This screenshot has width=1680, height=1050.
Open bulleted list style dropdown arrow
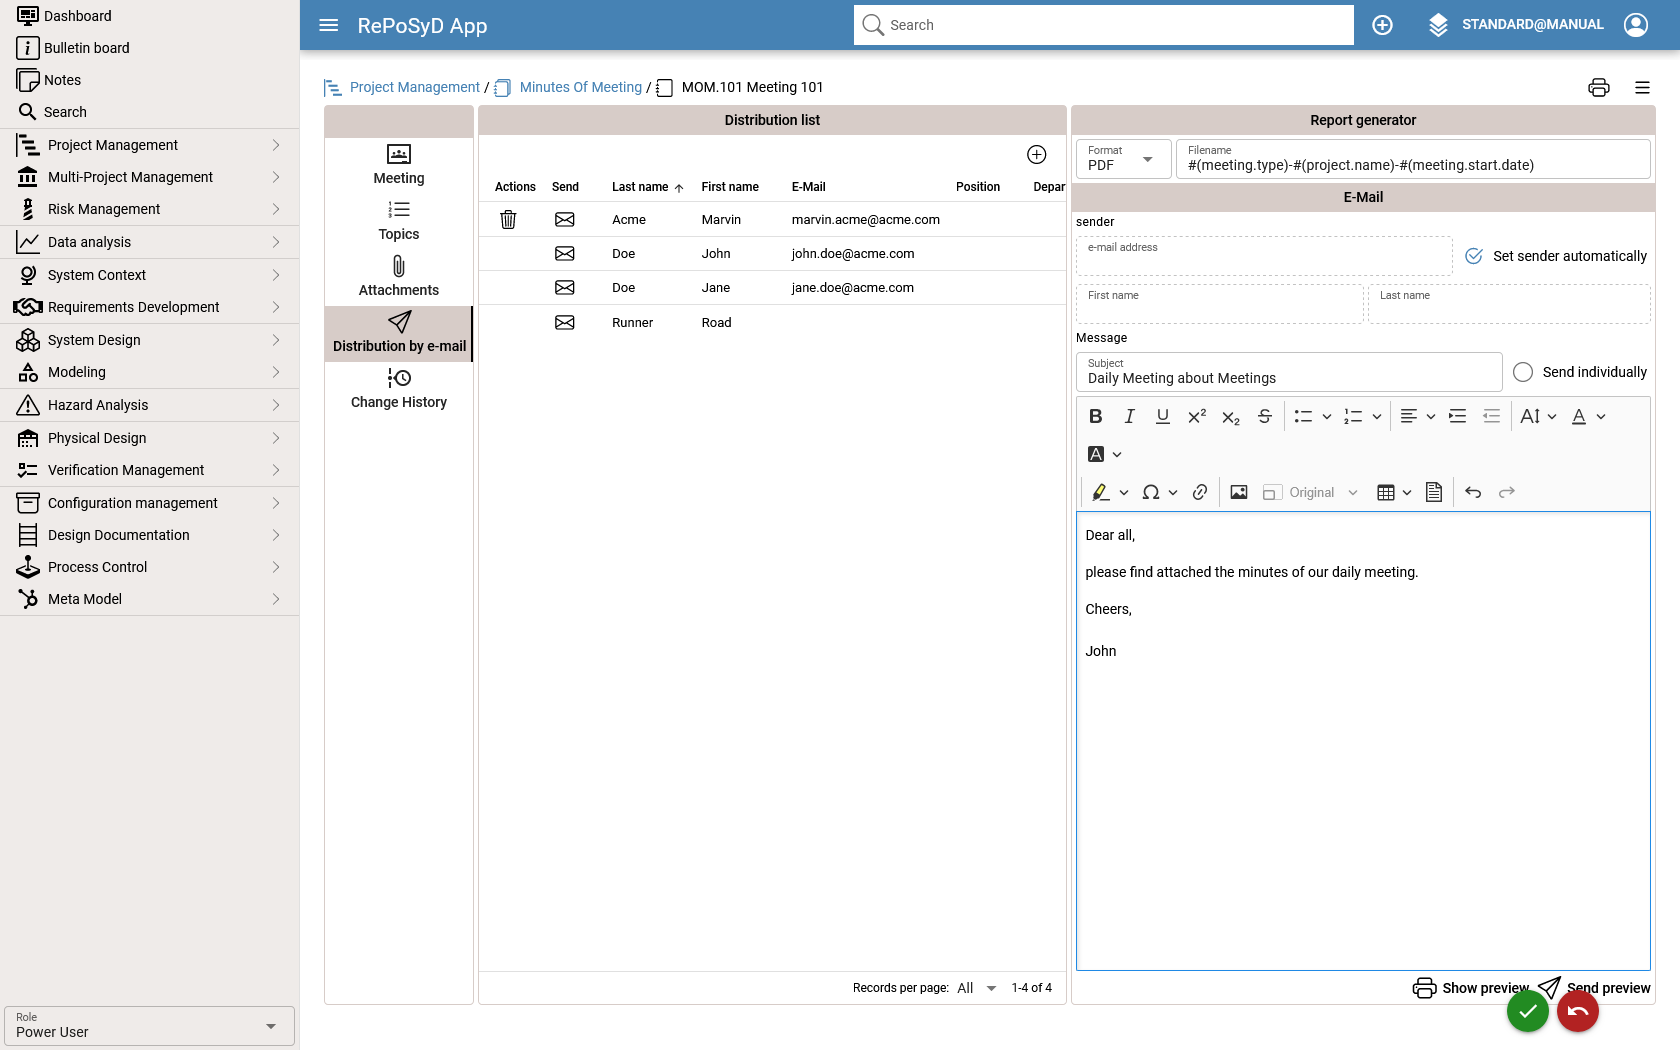pos(1327,416)
